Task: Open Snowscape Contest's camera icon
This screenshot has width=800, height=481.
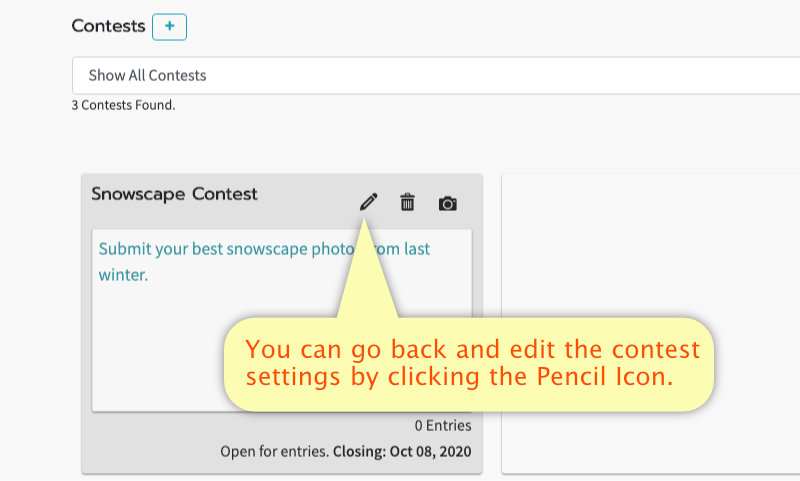Action: [x=447, y=203]
